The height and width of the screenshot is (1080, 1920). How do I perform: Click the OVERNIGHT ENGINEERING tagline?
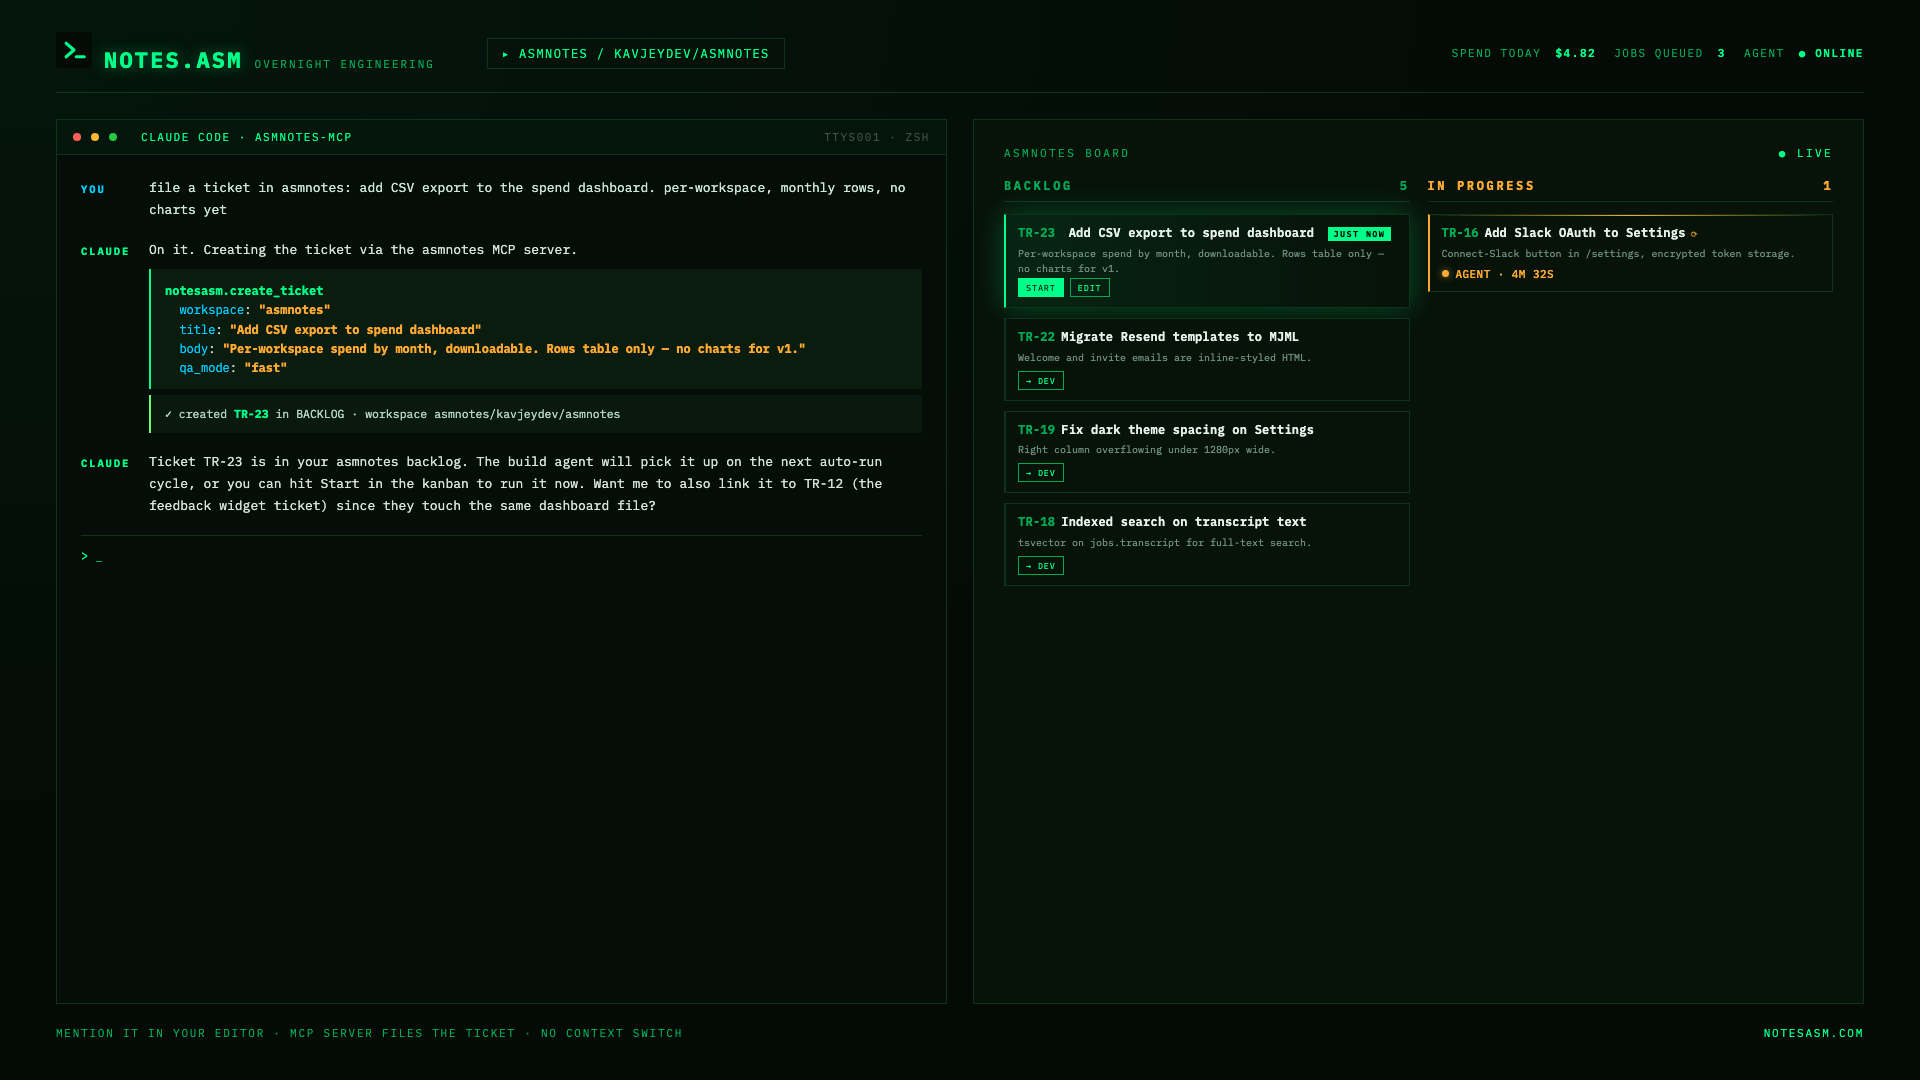tap(344, 65)
